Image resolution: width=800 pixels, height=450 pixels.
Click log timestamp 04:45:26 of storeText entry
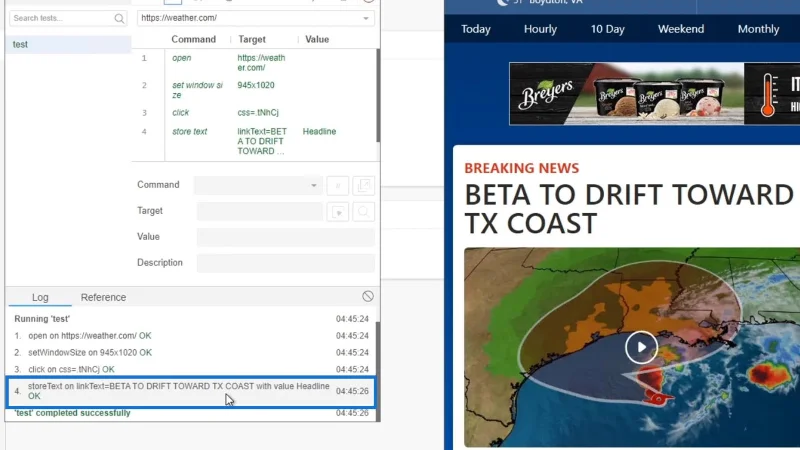pyautogui.click(x=352, y=391)
